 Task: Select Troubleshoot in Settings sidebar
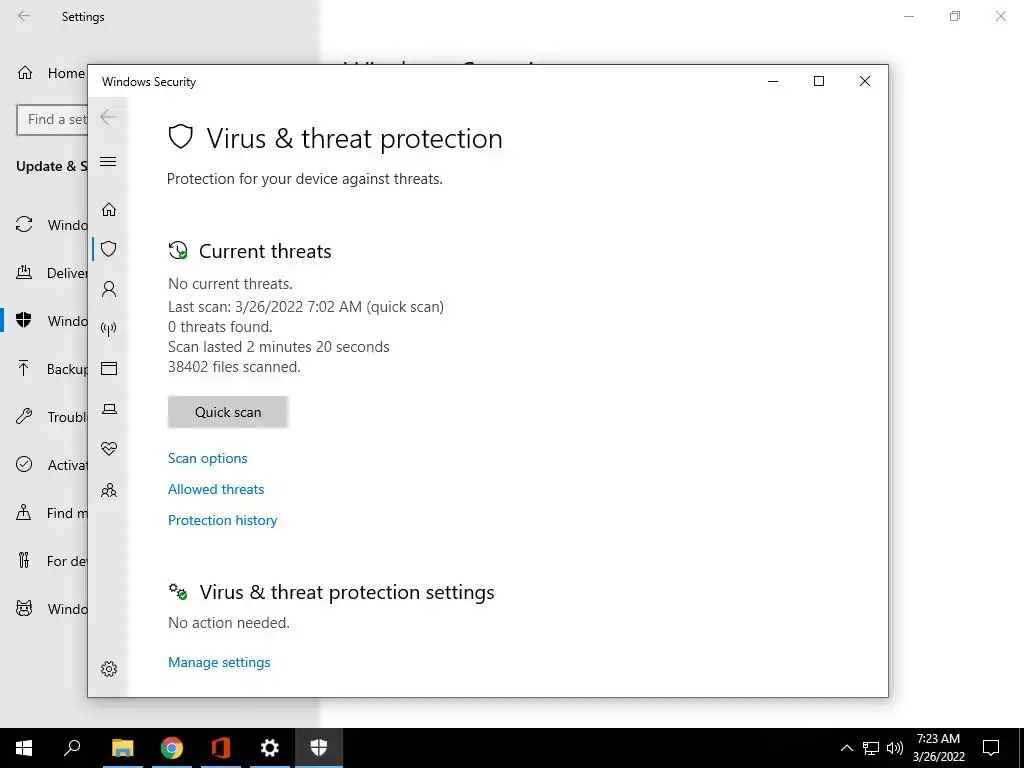click(51, 417)
